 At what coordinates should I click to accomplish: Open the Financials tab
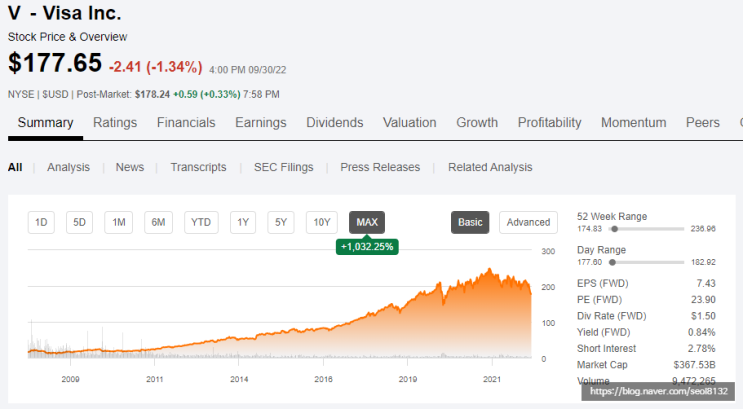coord(186,123)
